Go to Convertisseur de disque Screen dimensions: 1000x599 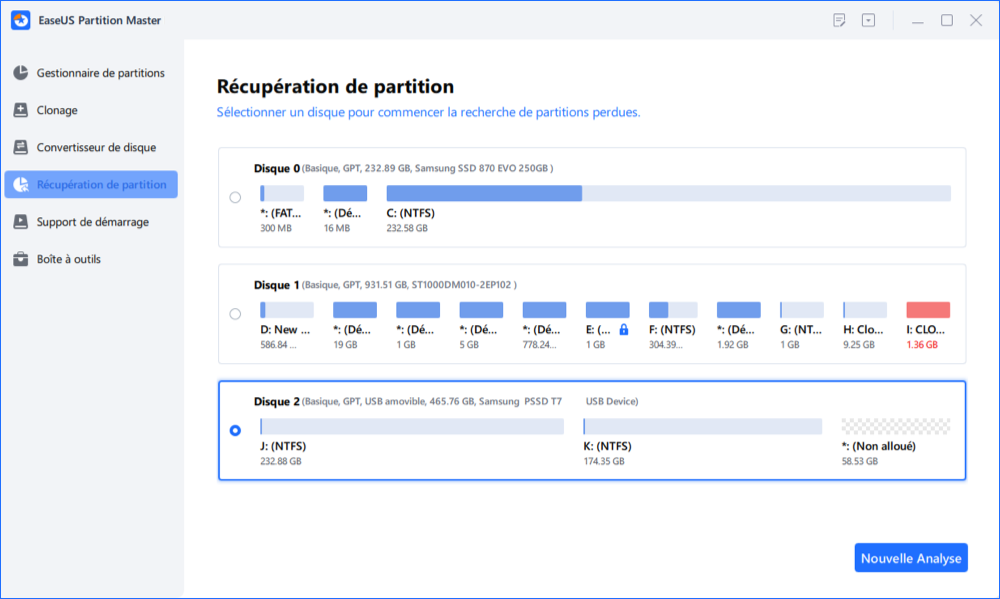[91, 147]
